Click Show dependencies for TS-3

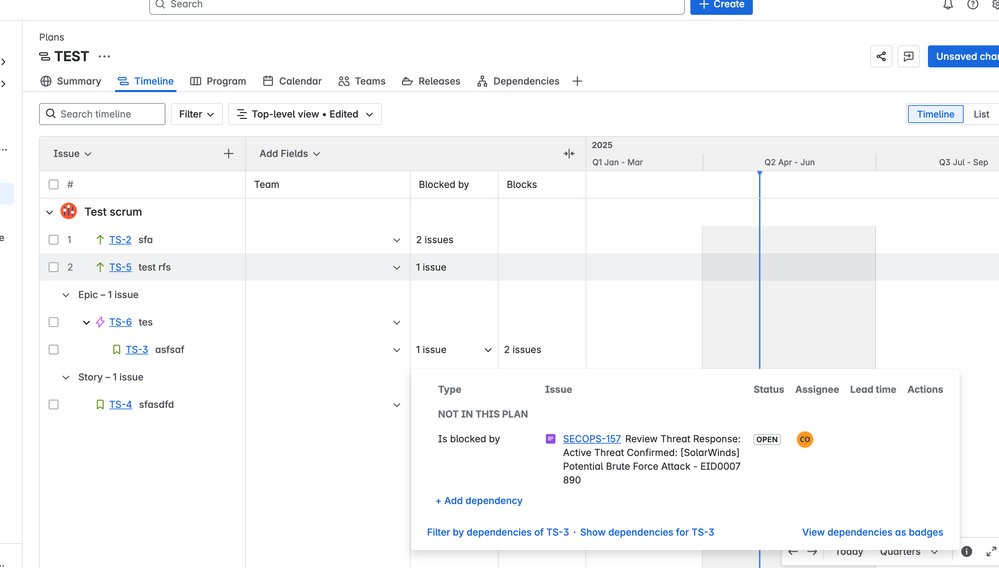coord(647,532)
